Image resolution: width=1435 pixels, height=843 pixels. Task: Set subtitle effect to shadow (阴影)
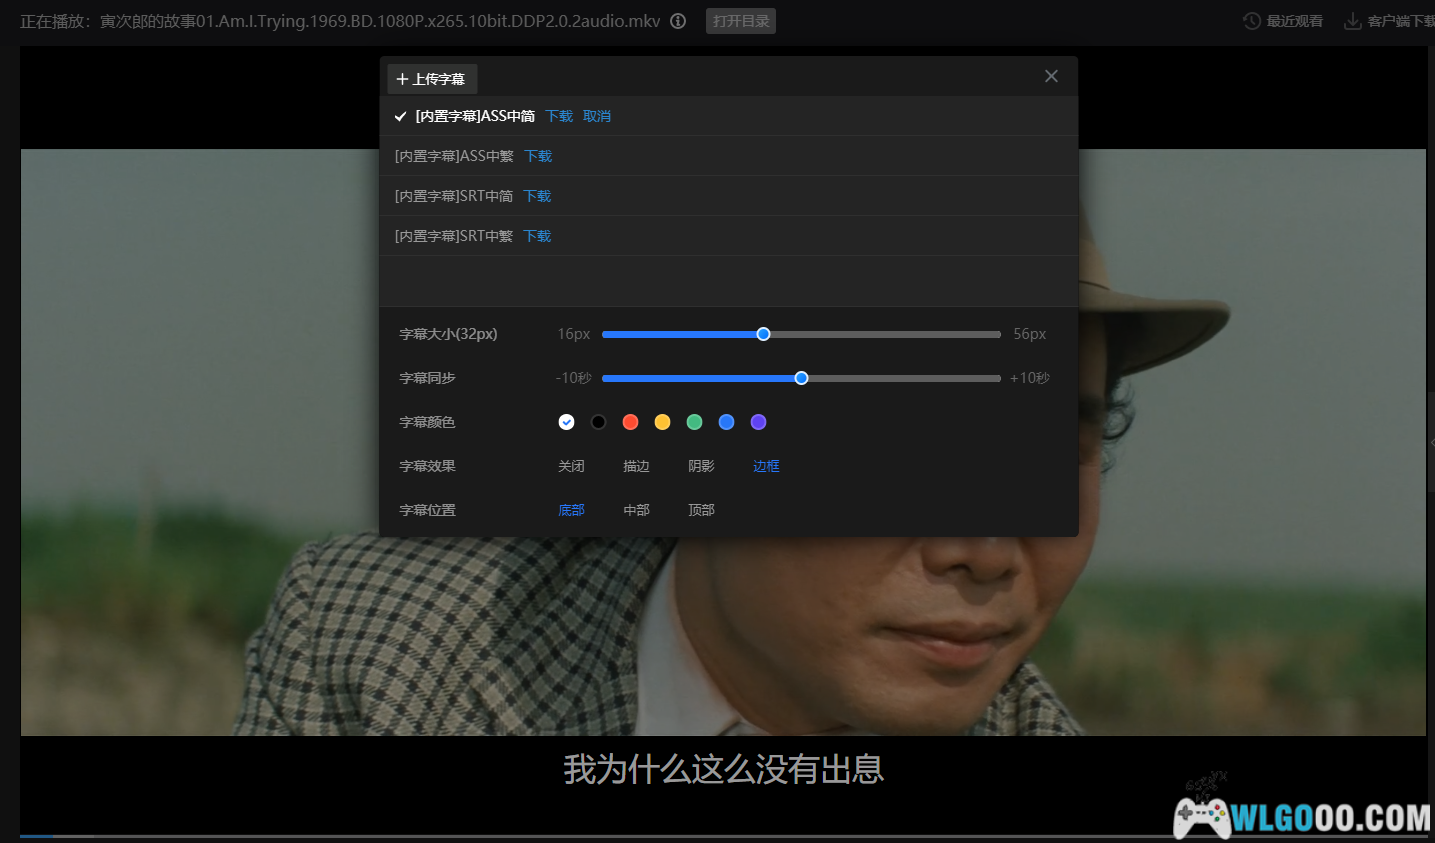pyautogui.click(x=701, y=466)
